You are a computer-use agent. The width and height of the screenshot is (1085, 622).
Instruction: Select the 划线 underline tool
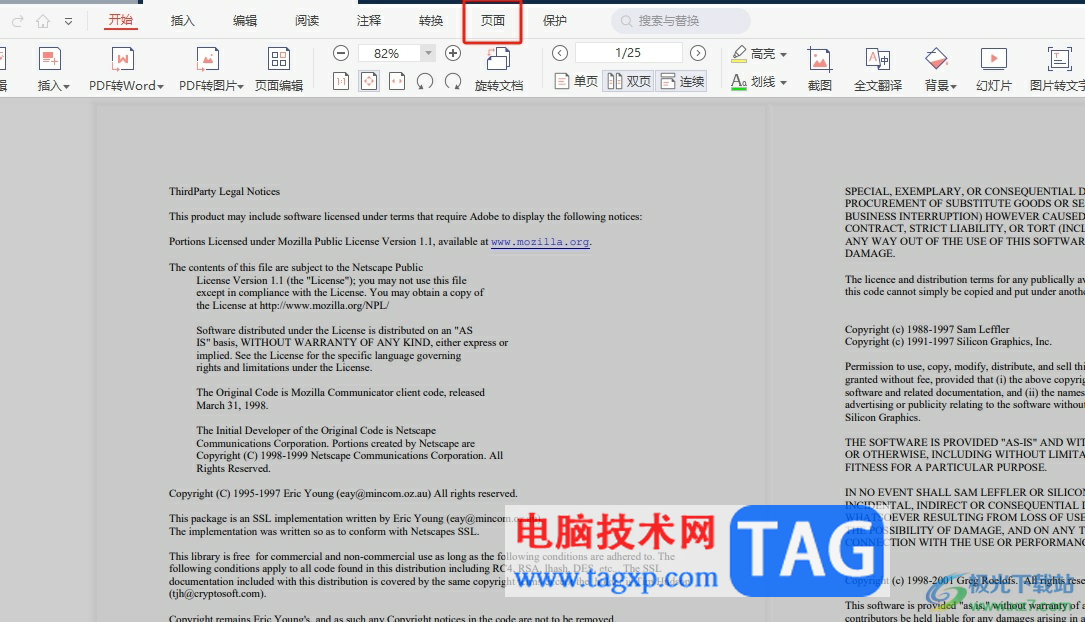[x=753, y=82]
